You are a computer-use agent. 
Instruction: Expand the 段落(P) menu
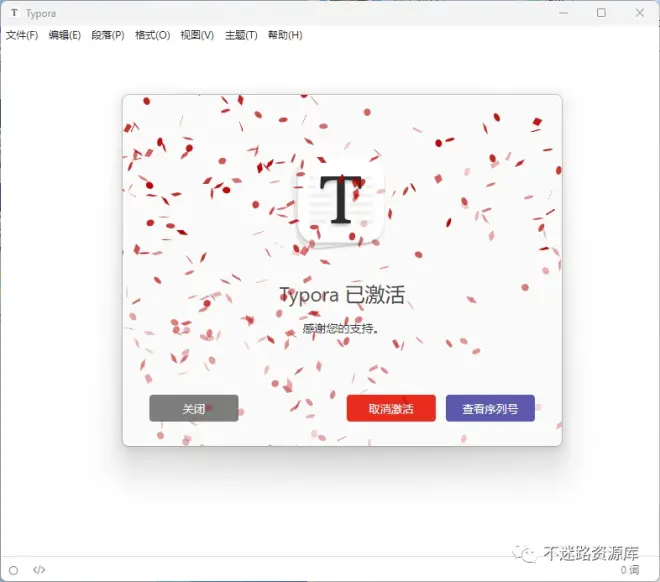point(108,35)
